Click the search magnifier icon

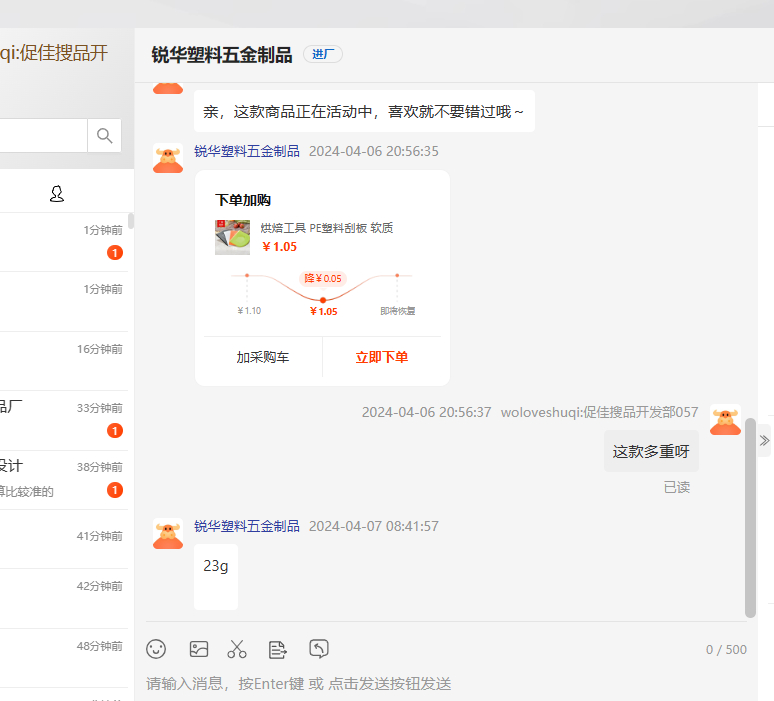(x=104, y=135)
